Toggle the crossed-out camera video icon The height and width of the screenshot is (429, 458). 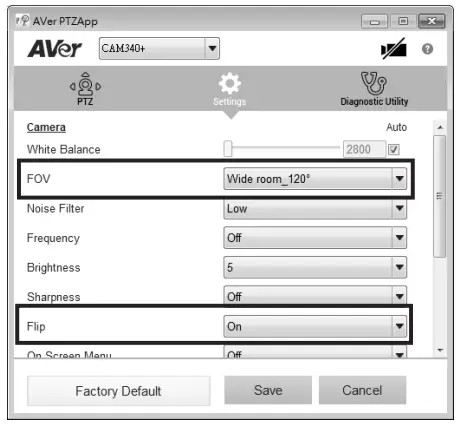coord(394,49)
